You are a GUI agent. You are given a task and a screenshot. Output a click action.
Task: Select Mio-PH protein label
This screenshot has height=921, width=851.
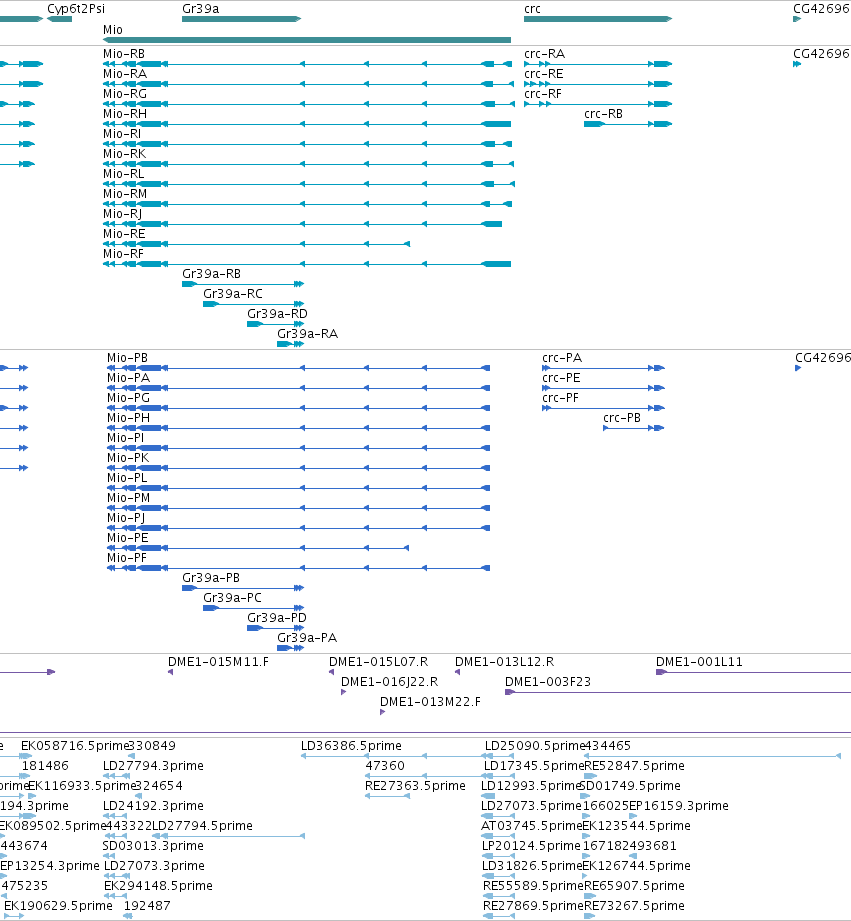tap(128, 418)
